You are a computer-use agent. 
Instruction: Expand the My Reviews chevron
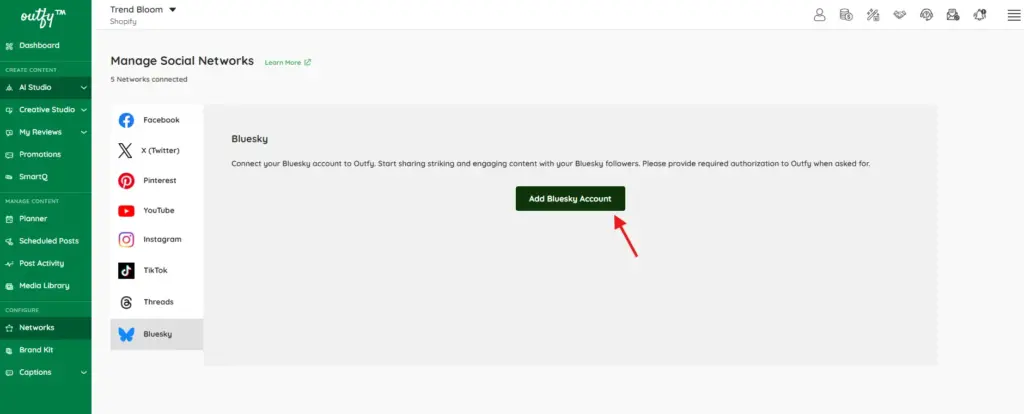pos(84,132)
